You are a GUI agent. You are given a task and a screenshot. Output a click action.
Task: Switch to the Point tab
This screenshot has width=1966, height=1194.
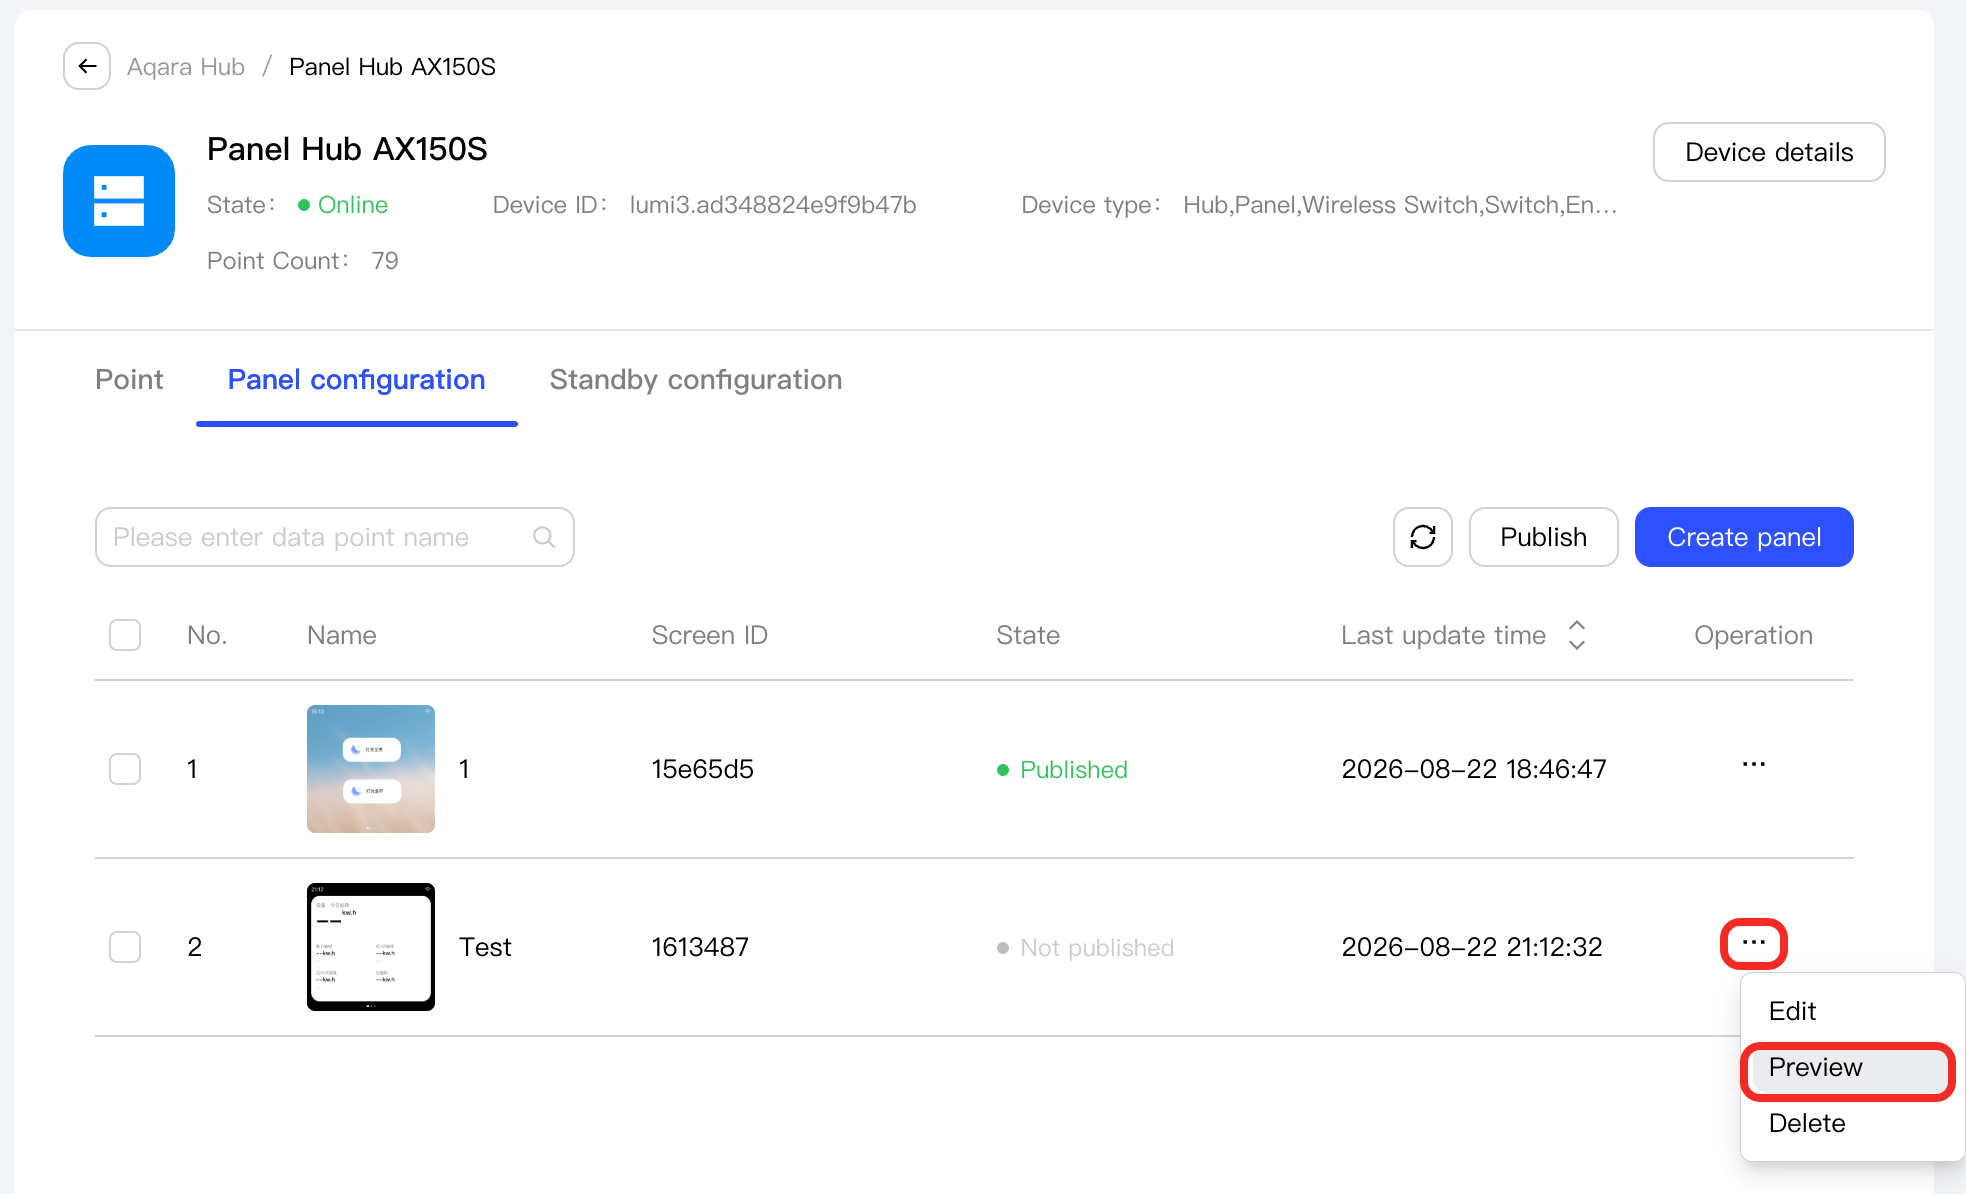(x=129, y=380)
